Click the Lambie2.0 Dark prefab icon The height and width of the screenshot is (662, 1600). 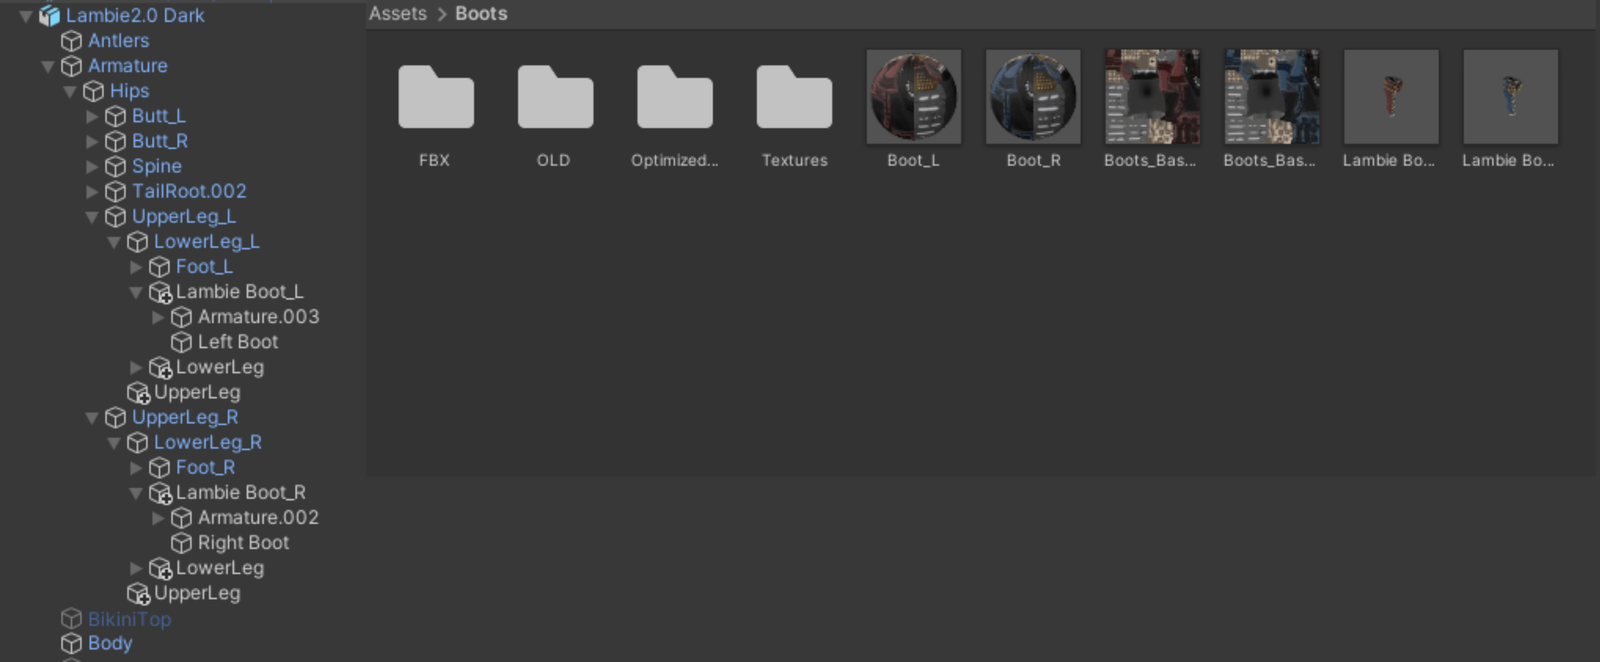click(49, 16)
